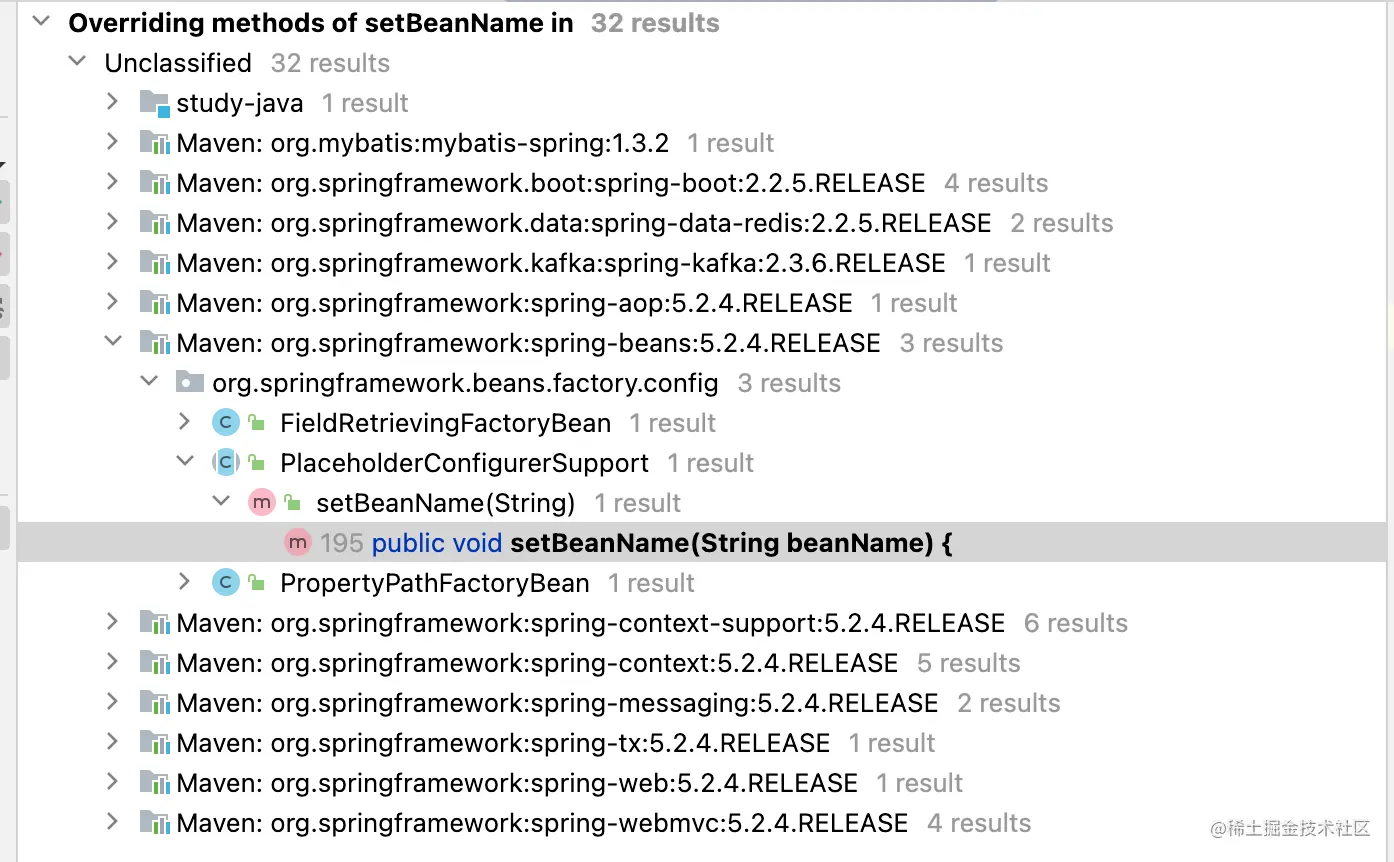The width and height of the screenshot is (1394, 862).
Task: Click the spring-webmvc Maven library icon
Action: click(x=154, y=823)
